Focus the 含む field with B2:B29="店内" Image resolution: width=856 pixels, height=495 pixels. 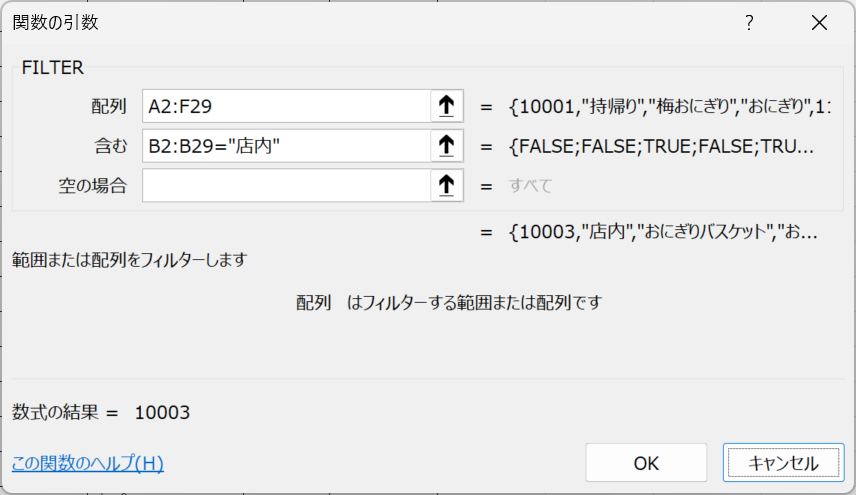coord(287,146)
